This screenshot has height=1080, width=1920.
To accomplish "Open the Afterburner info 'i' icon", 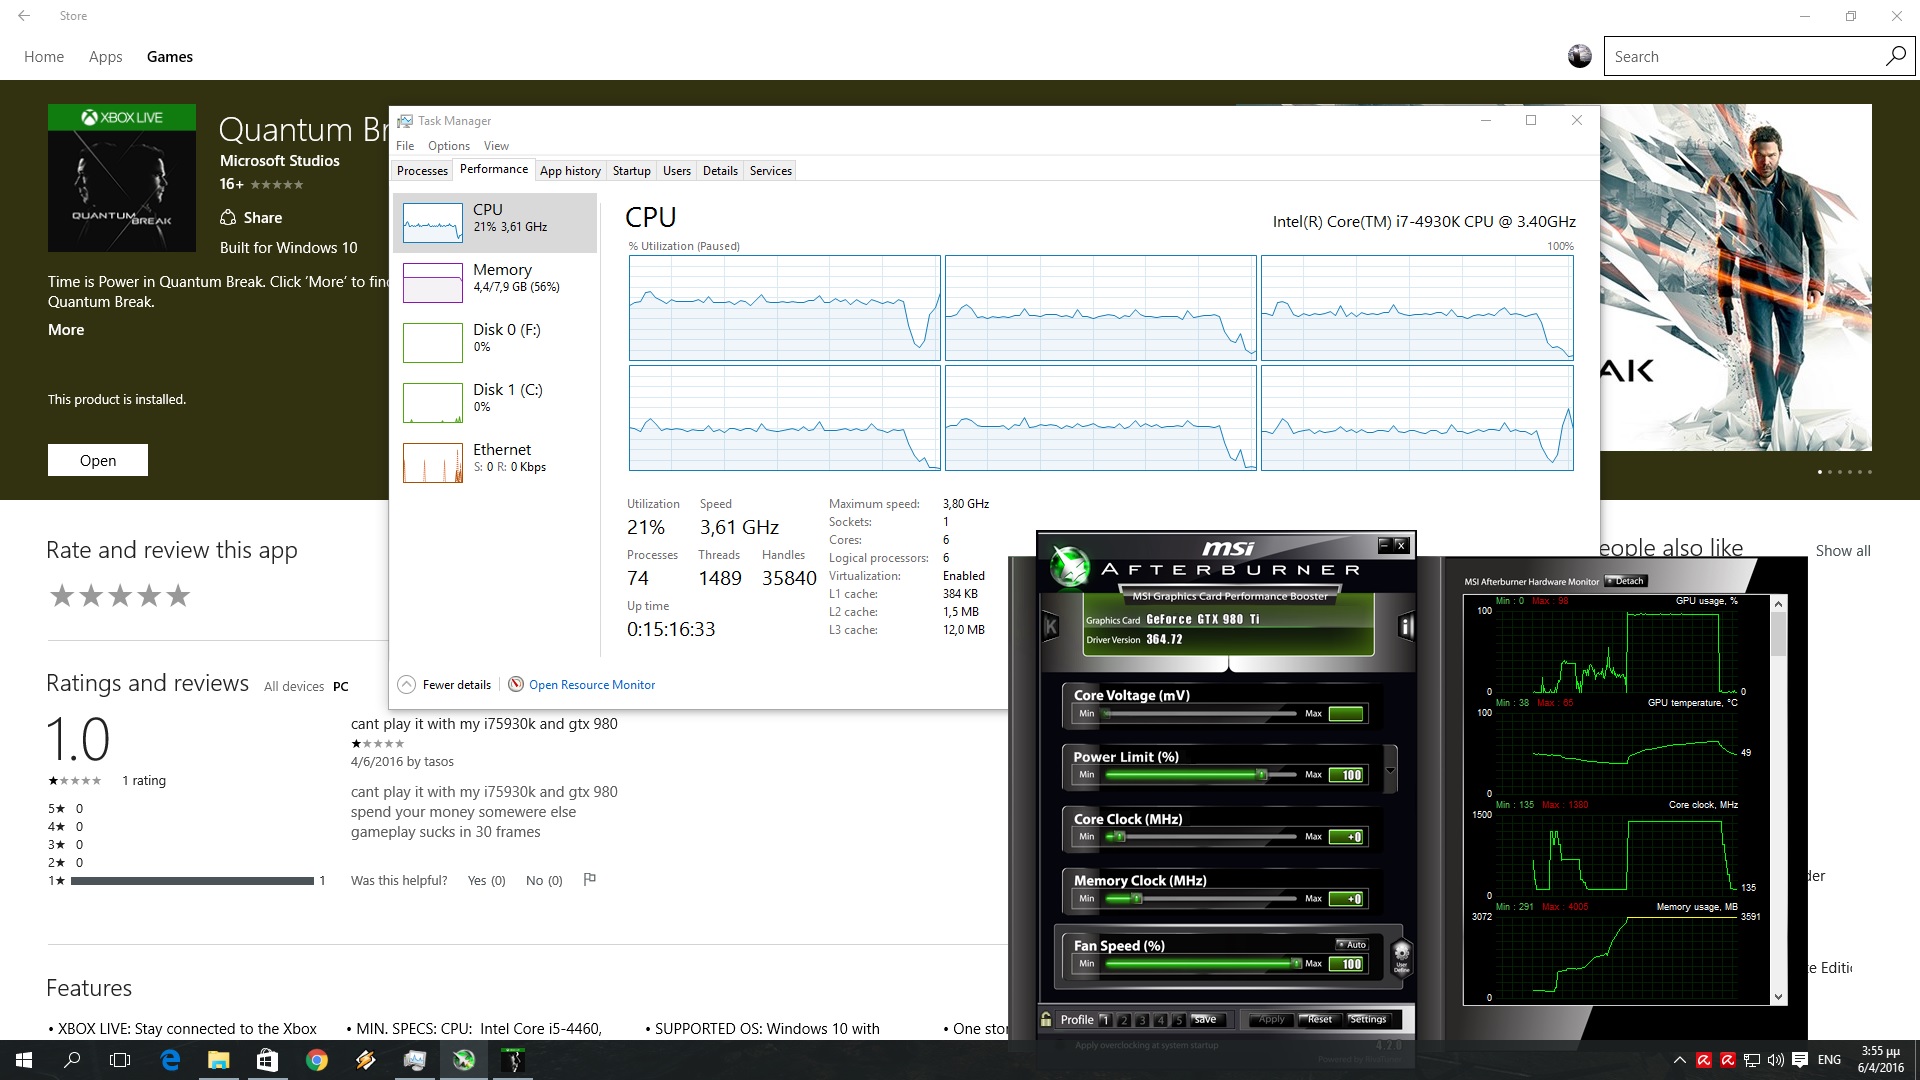I will (x=1406, y=627).
